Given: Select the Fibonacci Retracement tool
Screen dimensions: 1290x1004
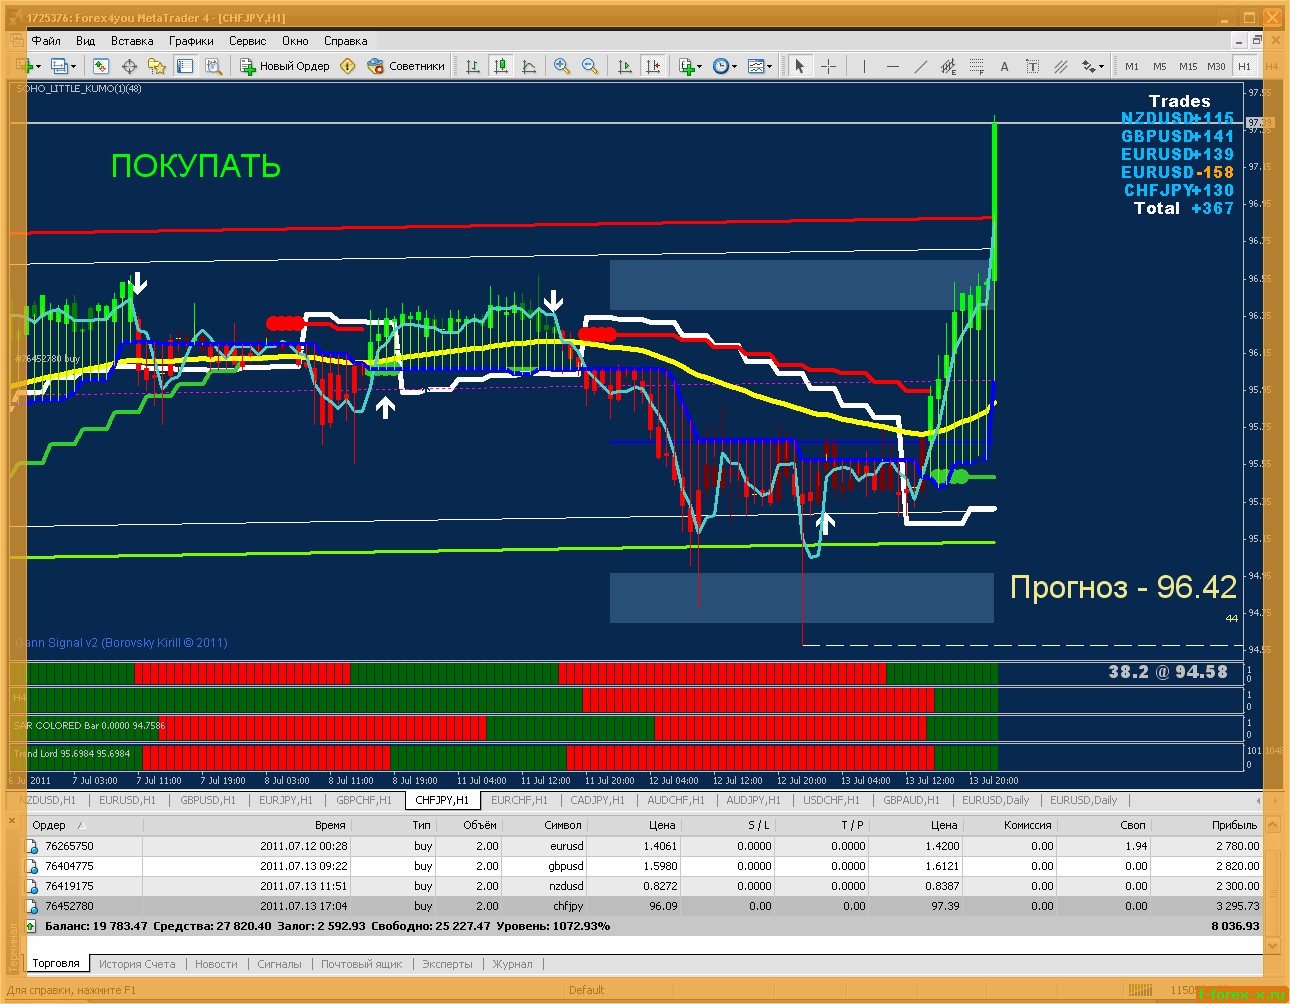Looking at the screenshot, I should point(976,66).
